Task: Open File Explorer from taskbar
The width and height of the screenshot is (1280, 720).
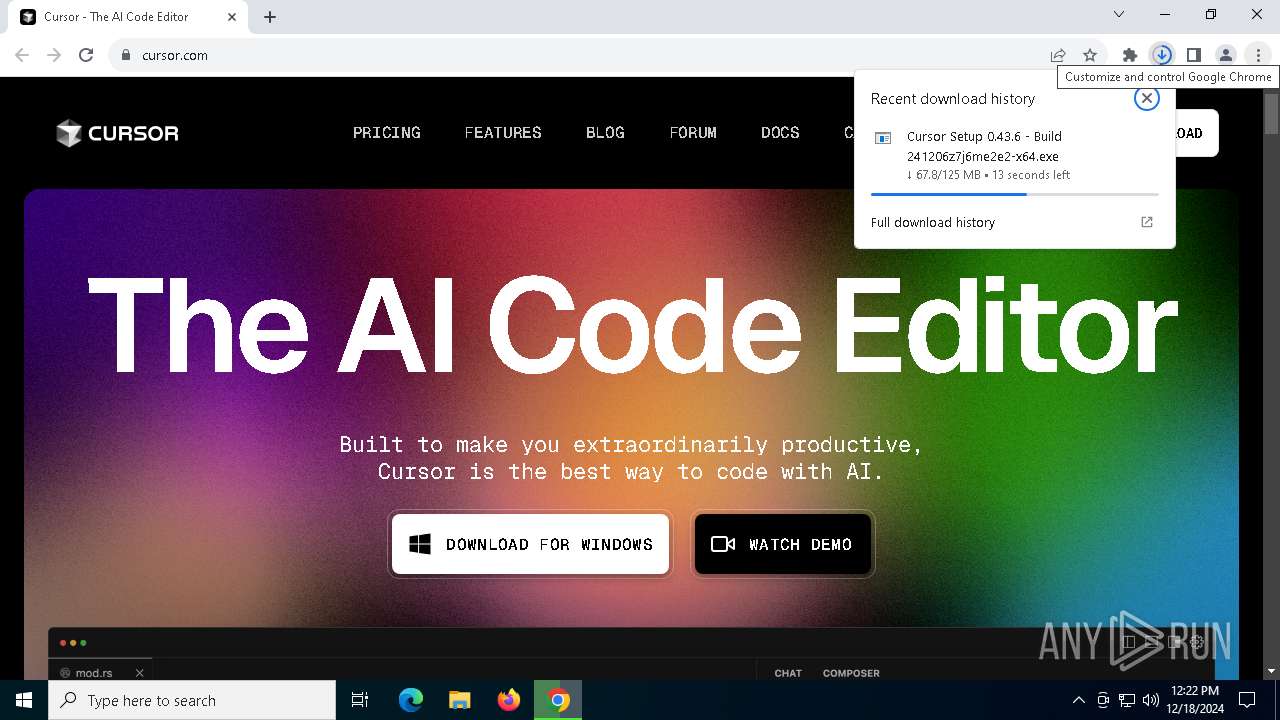Action: (460, 700)
